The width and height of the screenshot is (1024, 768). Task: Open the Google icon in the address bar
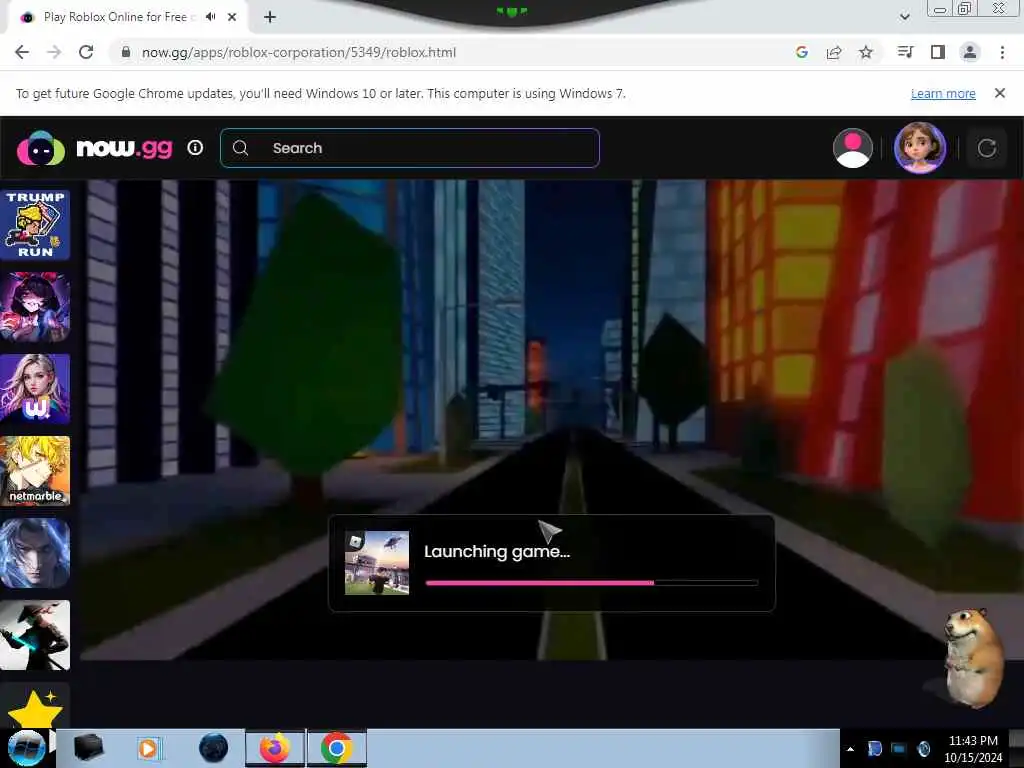pyautogui.click(x=802, y=52)
